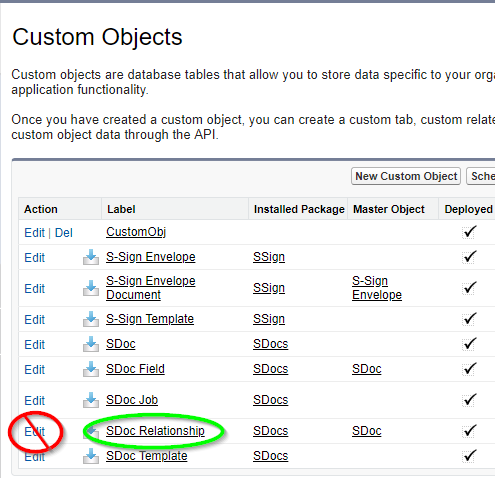This screenshot has width=495, height=478.
Task: Delete CustomObj using the Del link
Action: tap(64, 233)
